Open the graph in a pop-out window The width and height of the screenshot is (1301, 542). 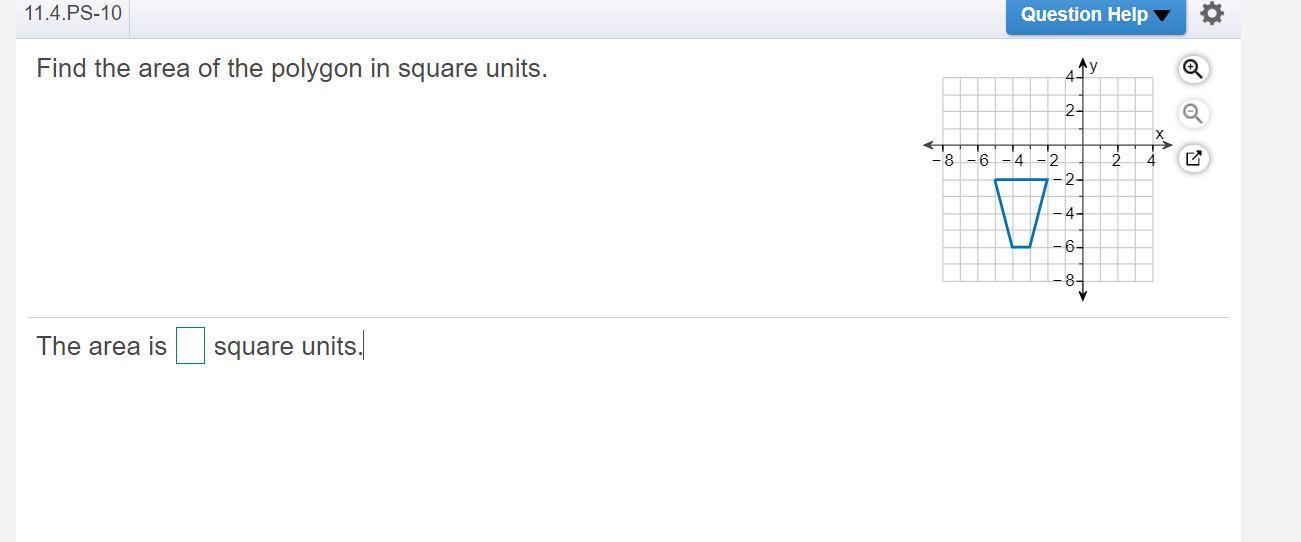pos(1192,158)
